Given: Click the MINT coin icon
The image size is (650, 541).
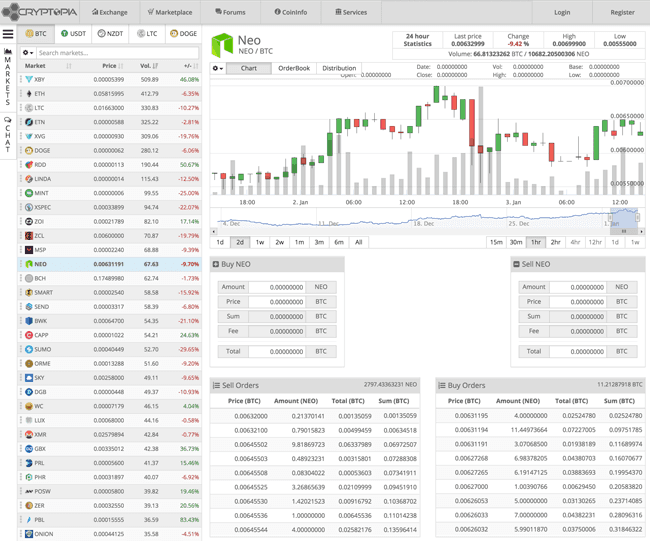Looking at the screenshot, I should coord(29,193).
